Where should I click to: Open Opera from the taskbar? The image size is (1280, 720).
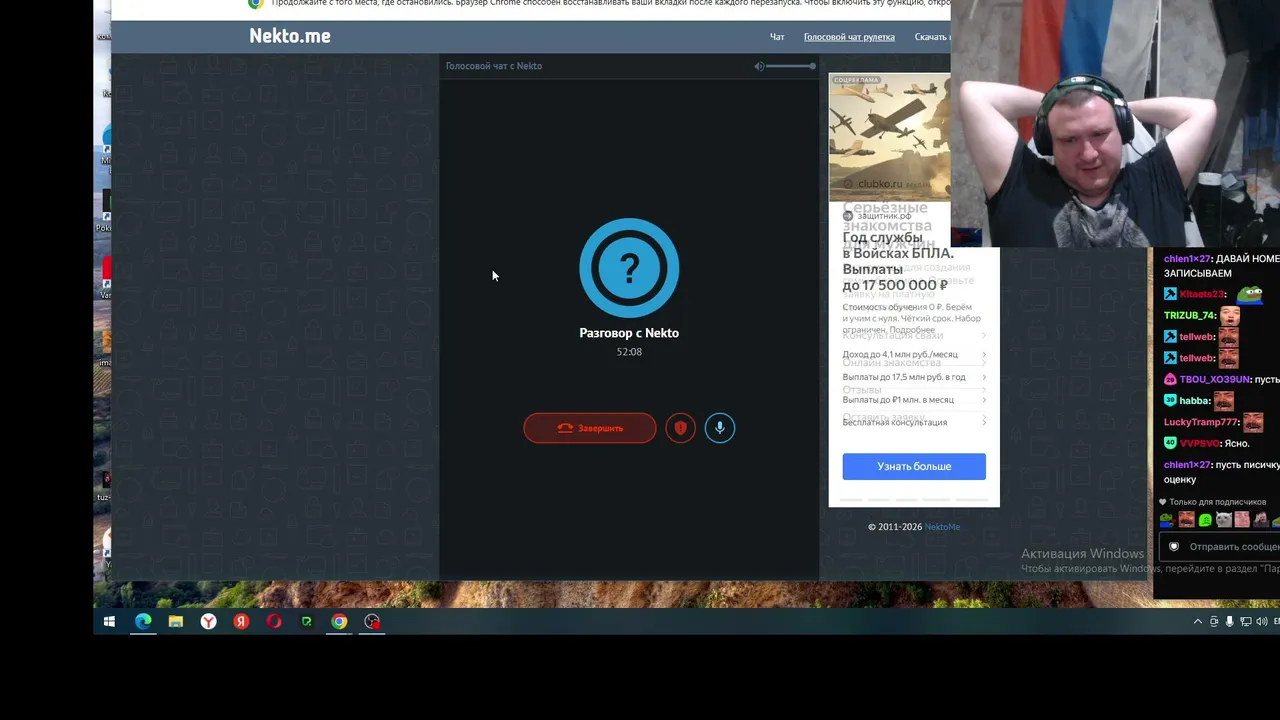click(x=274, y=622)
